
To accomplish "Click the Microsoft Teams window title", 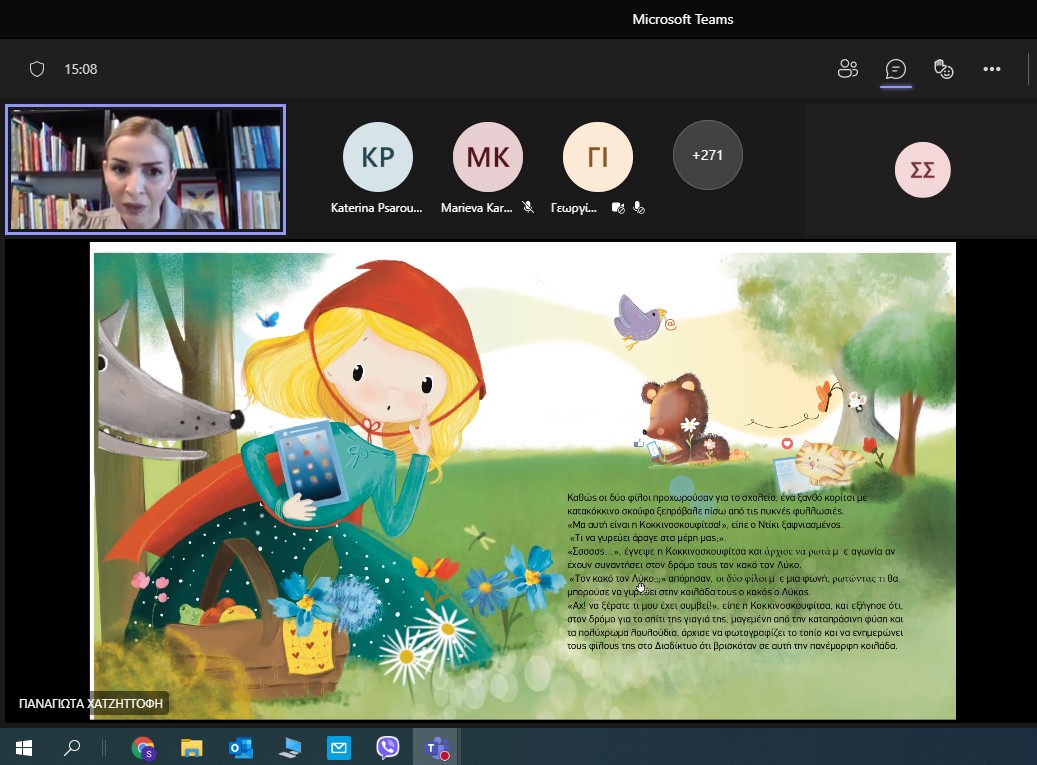I will pos(683,19).
